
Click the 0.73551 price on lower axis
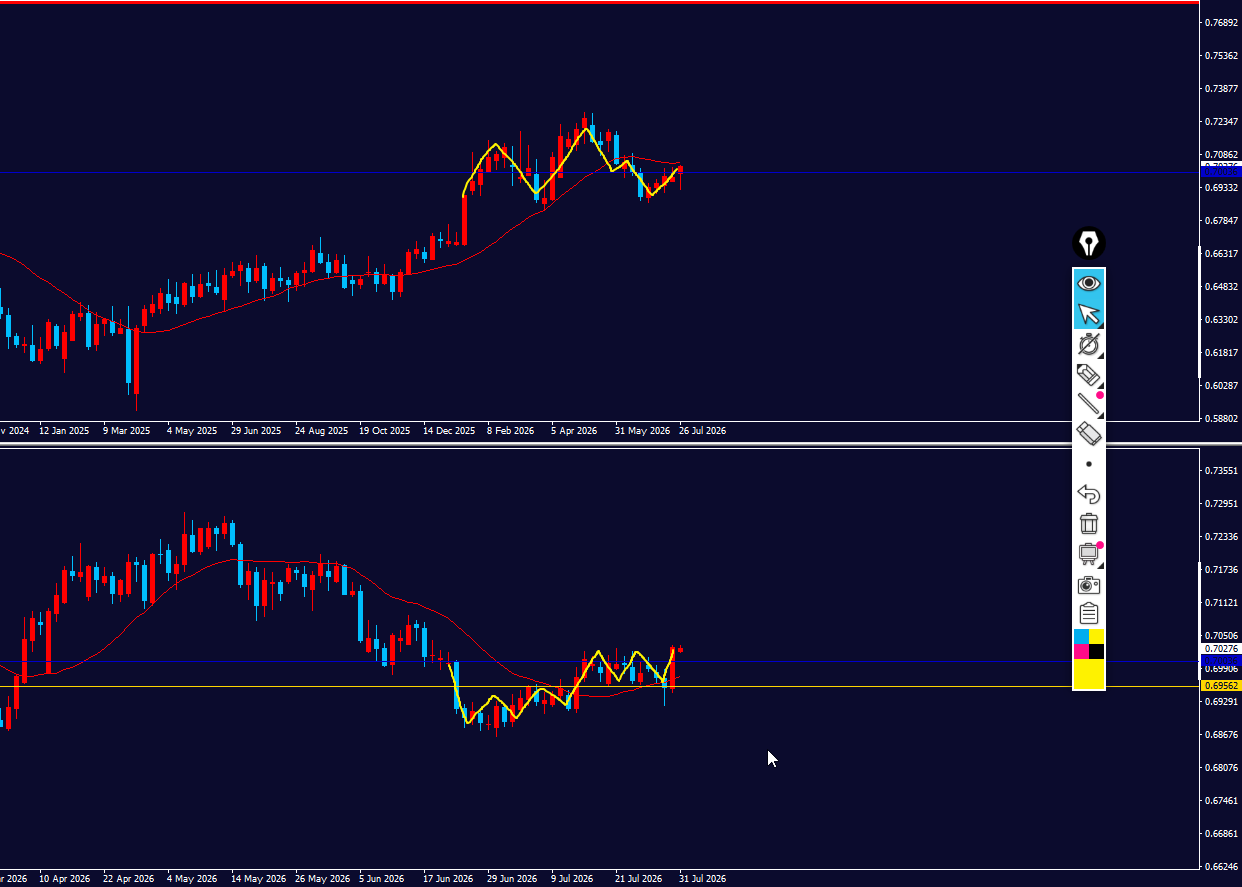[x=1222, y=470]
